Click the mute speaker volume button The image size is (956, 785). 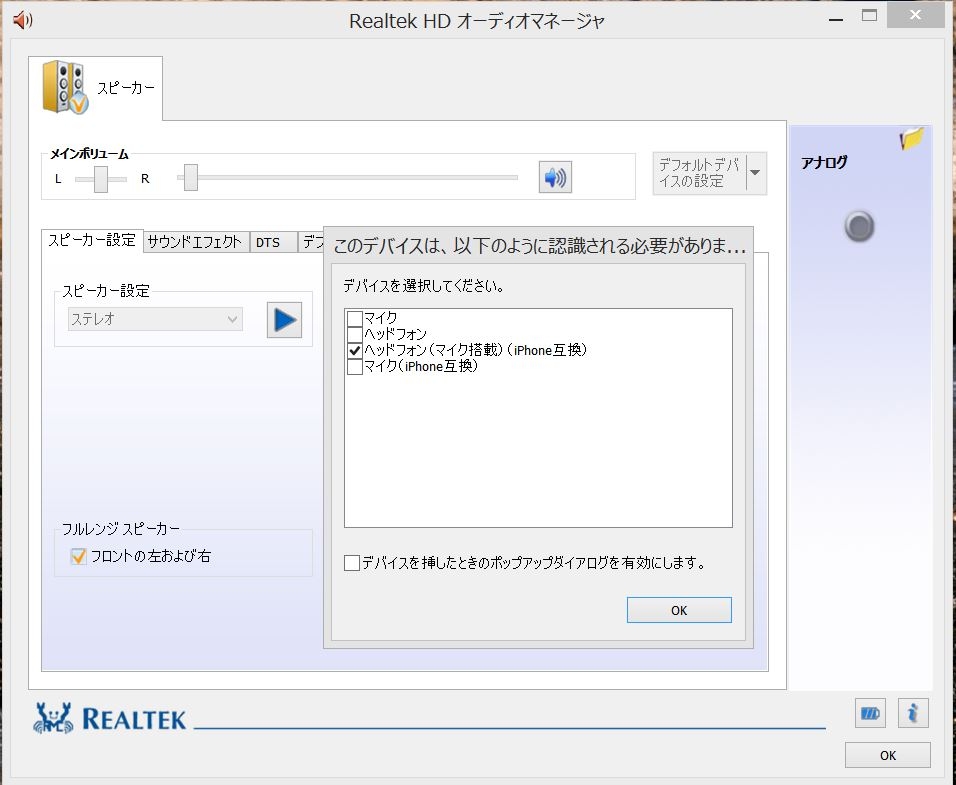tap(555, 177)
